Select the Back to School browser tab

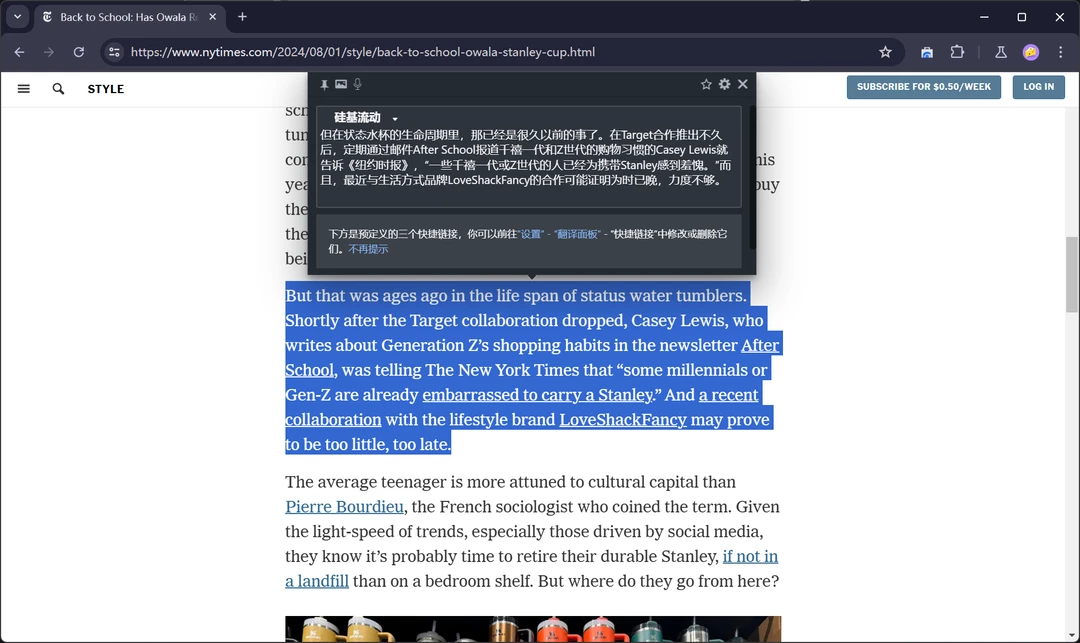point(129,17)
